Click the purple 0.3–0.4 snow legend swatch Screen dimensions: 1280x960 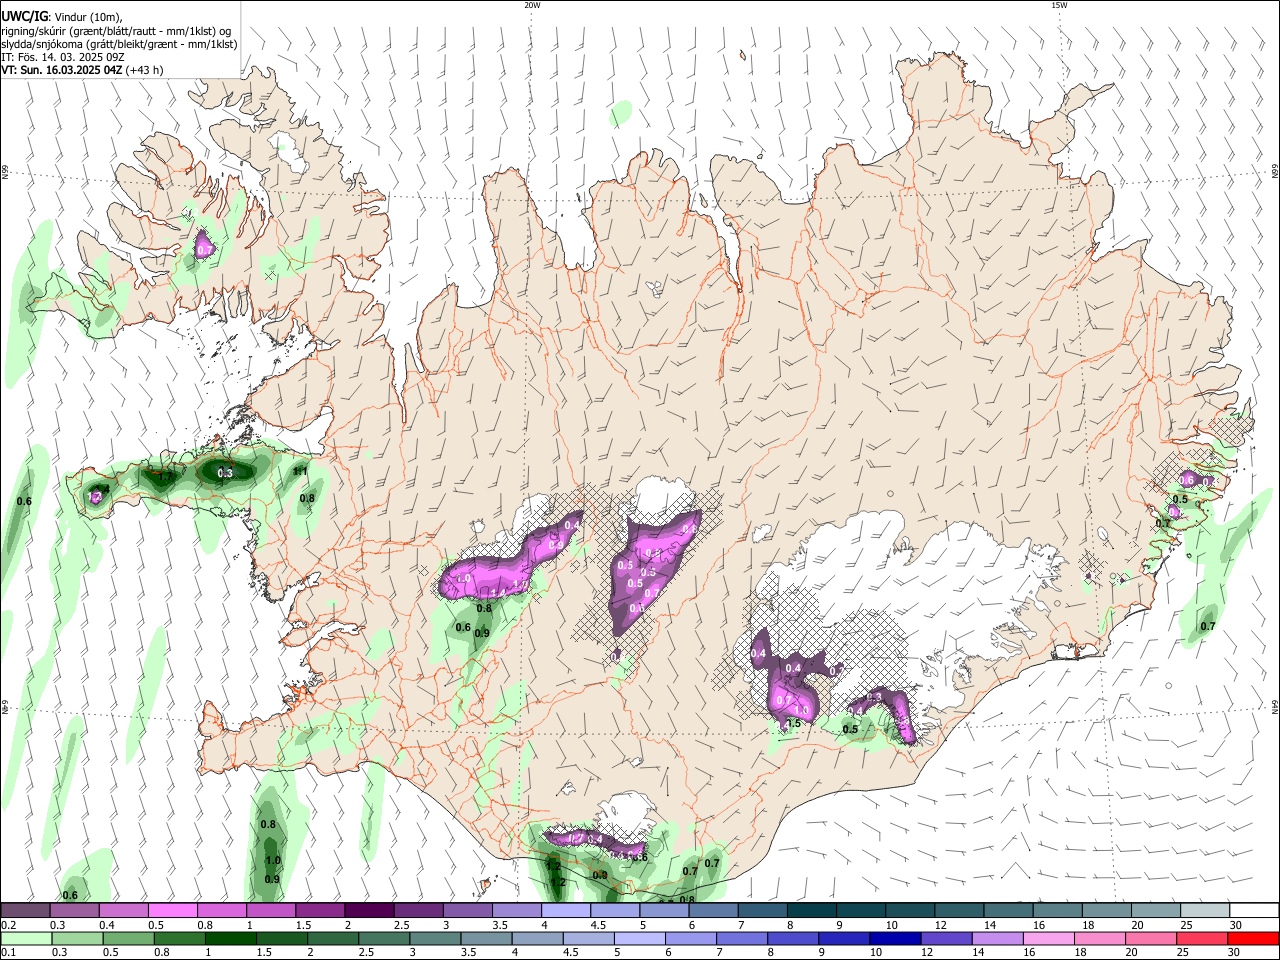point(75,910)
